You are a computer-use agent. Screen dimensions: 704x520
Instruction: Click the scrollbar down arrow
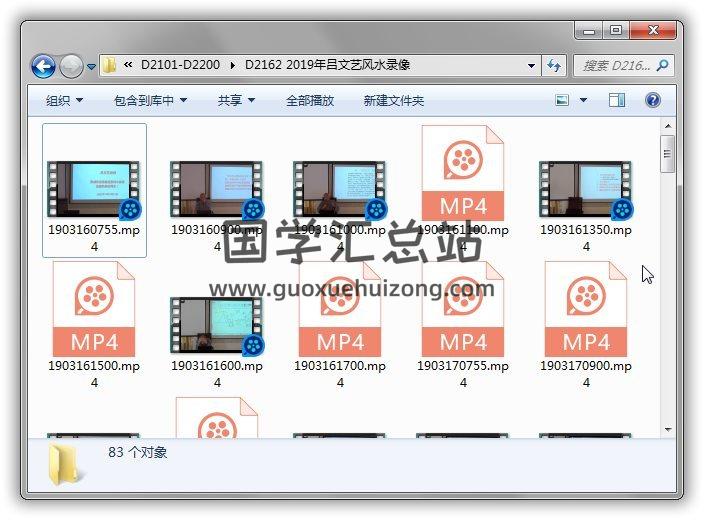pos(668,430)
